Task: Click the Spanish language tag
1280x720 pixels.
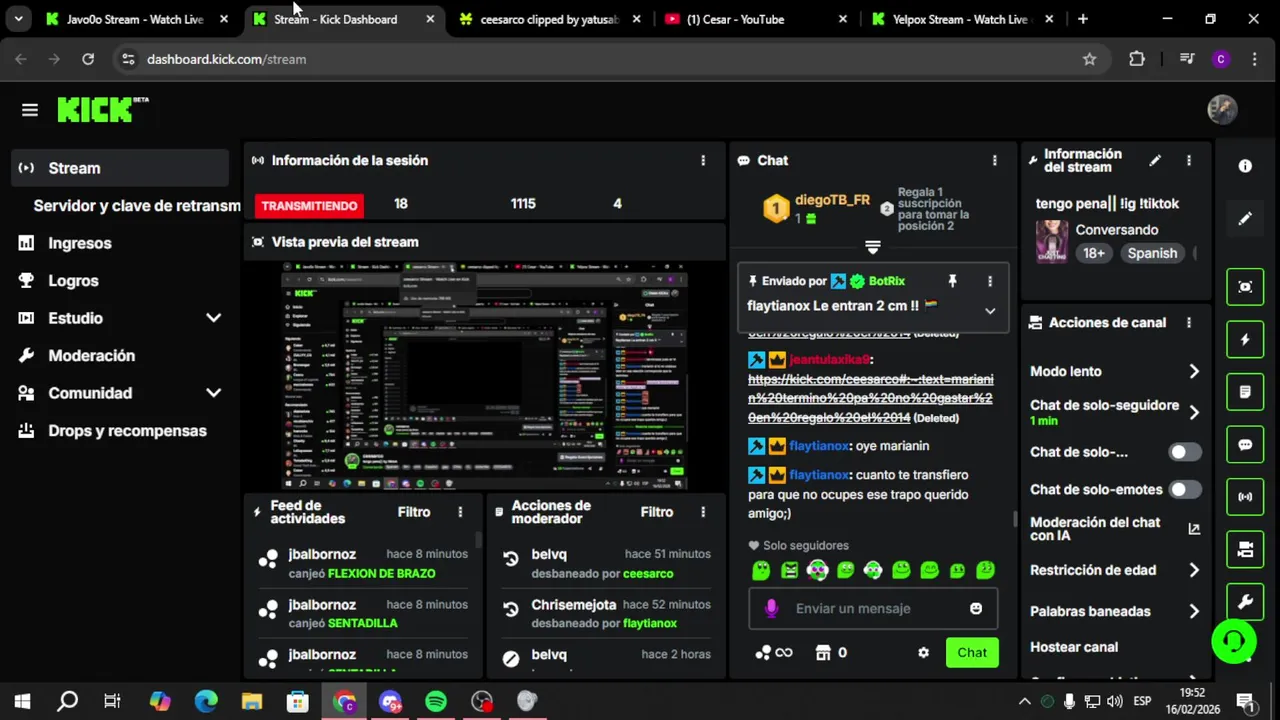Action: point(1152,253)
